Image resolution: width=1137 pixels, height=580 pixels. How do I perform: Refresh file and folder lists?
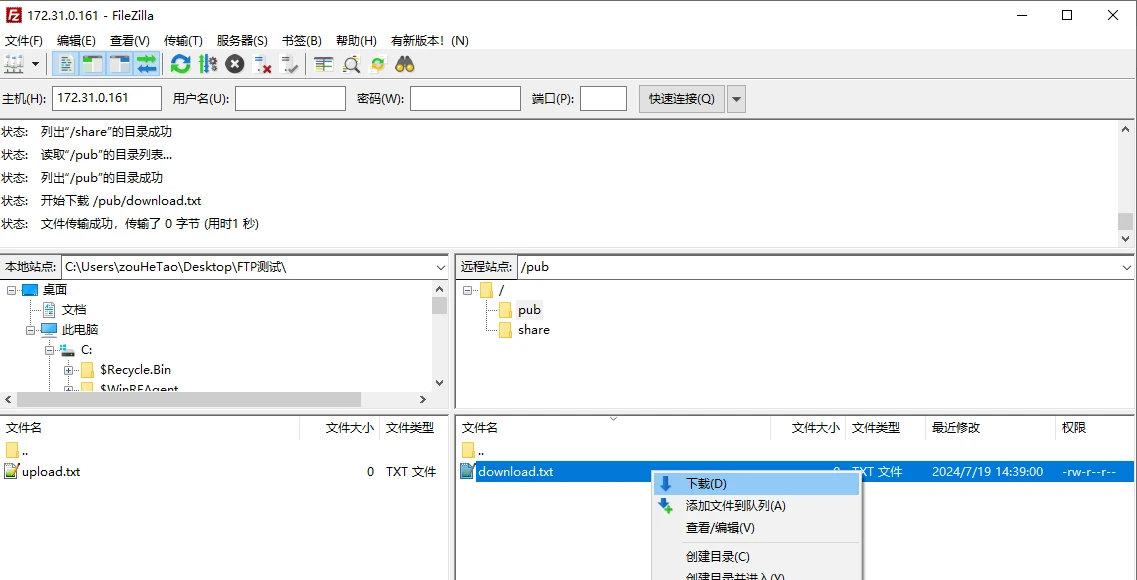(x=180, y=65)
